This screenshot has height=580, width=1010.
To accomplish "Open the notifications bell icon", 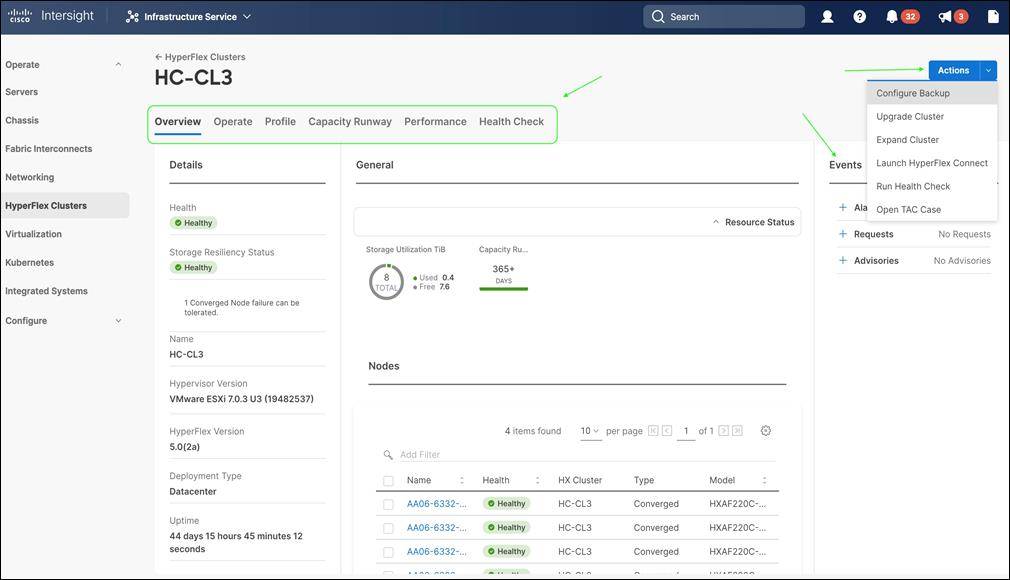I will [x=893, y=16].
